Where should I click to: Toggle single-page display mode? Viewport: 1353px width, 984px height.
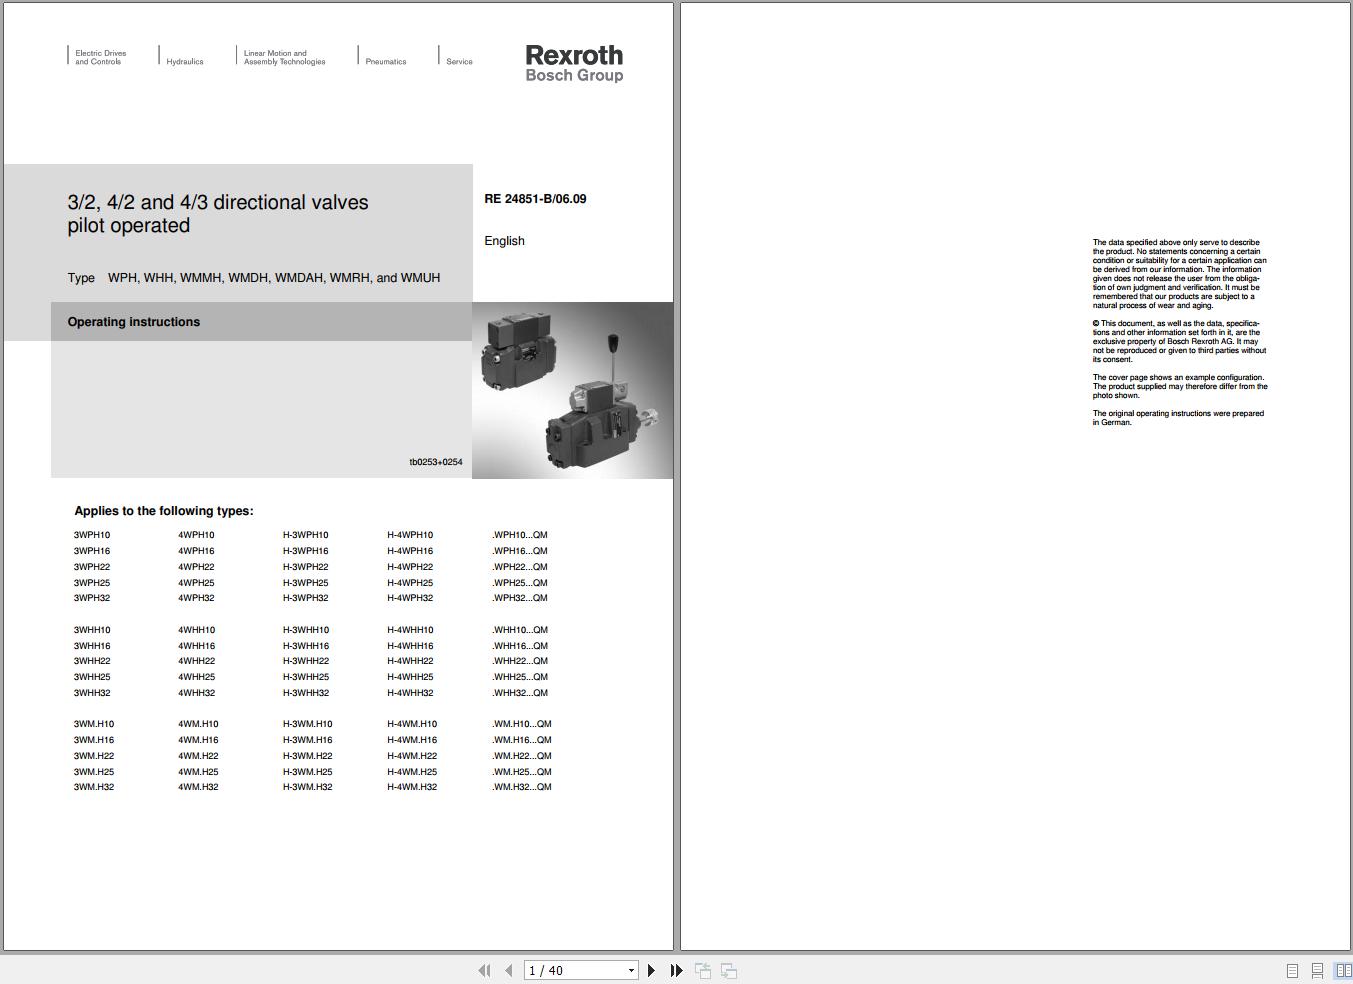click(x=1290, y=970)
